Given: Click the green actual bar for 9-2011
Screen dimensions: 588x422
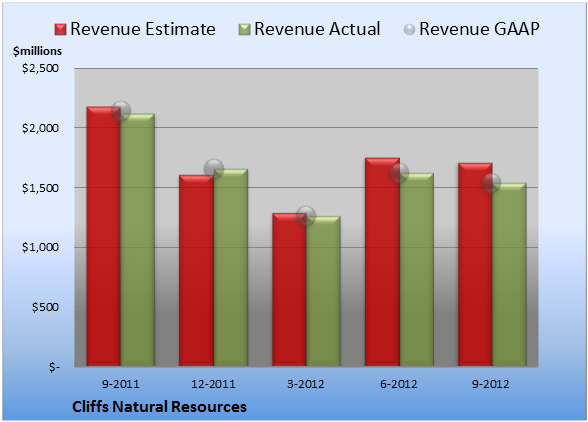Looking at the screenshot, I should tap(138, 240).
